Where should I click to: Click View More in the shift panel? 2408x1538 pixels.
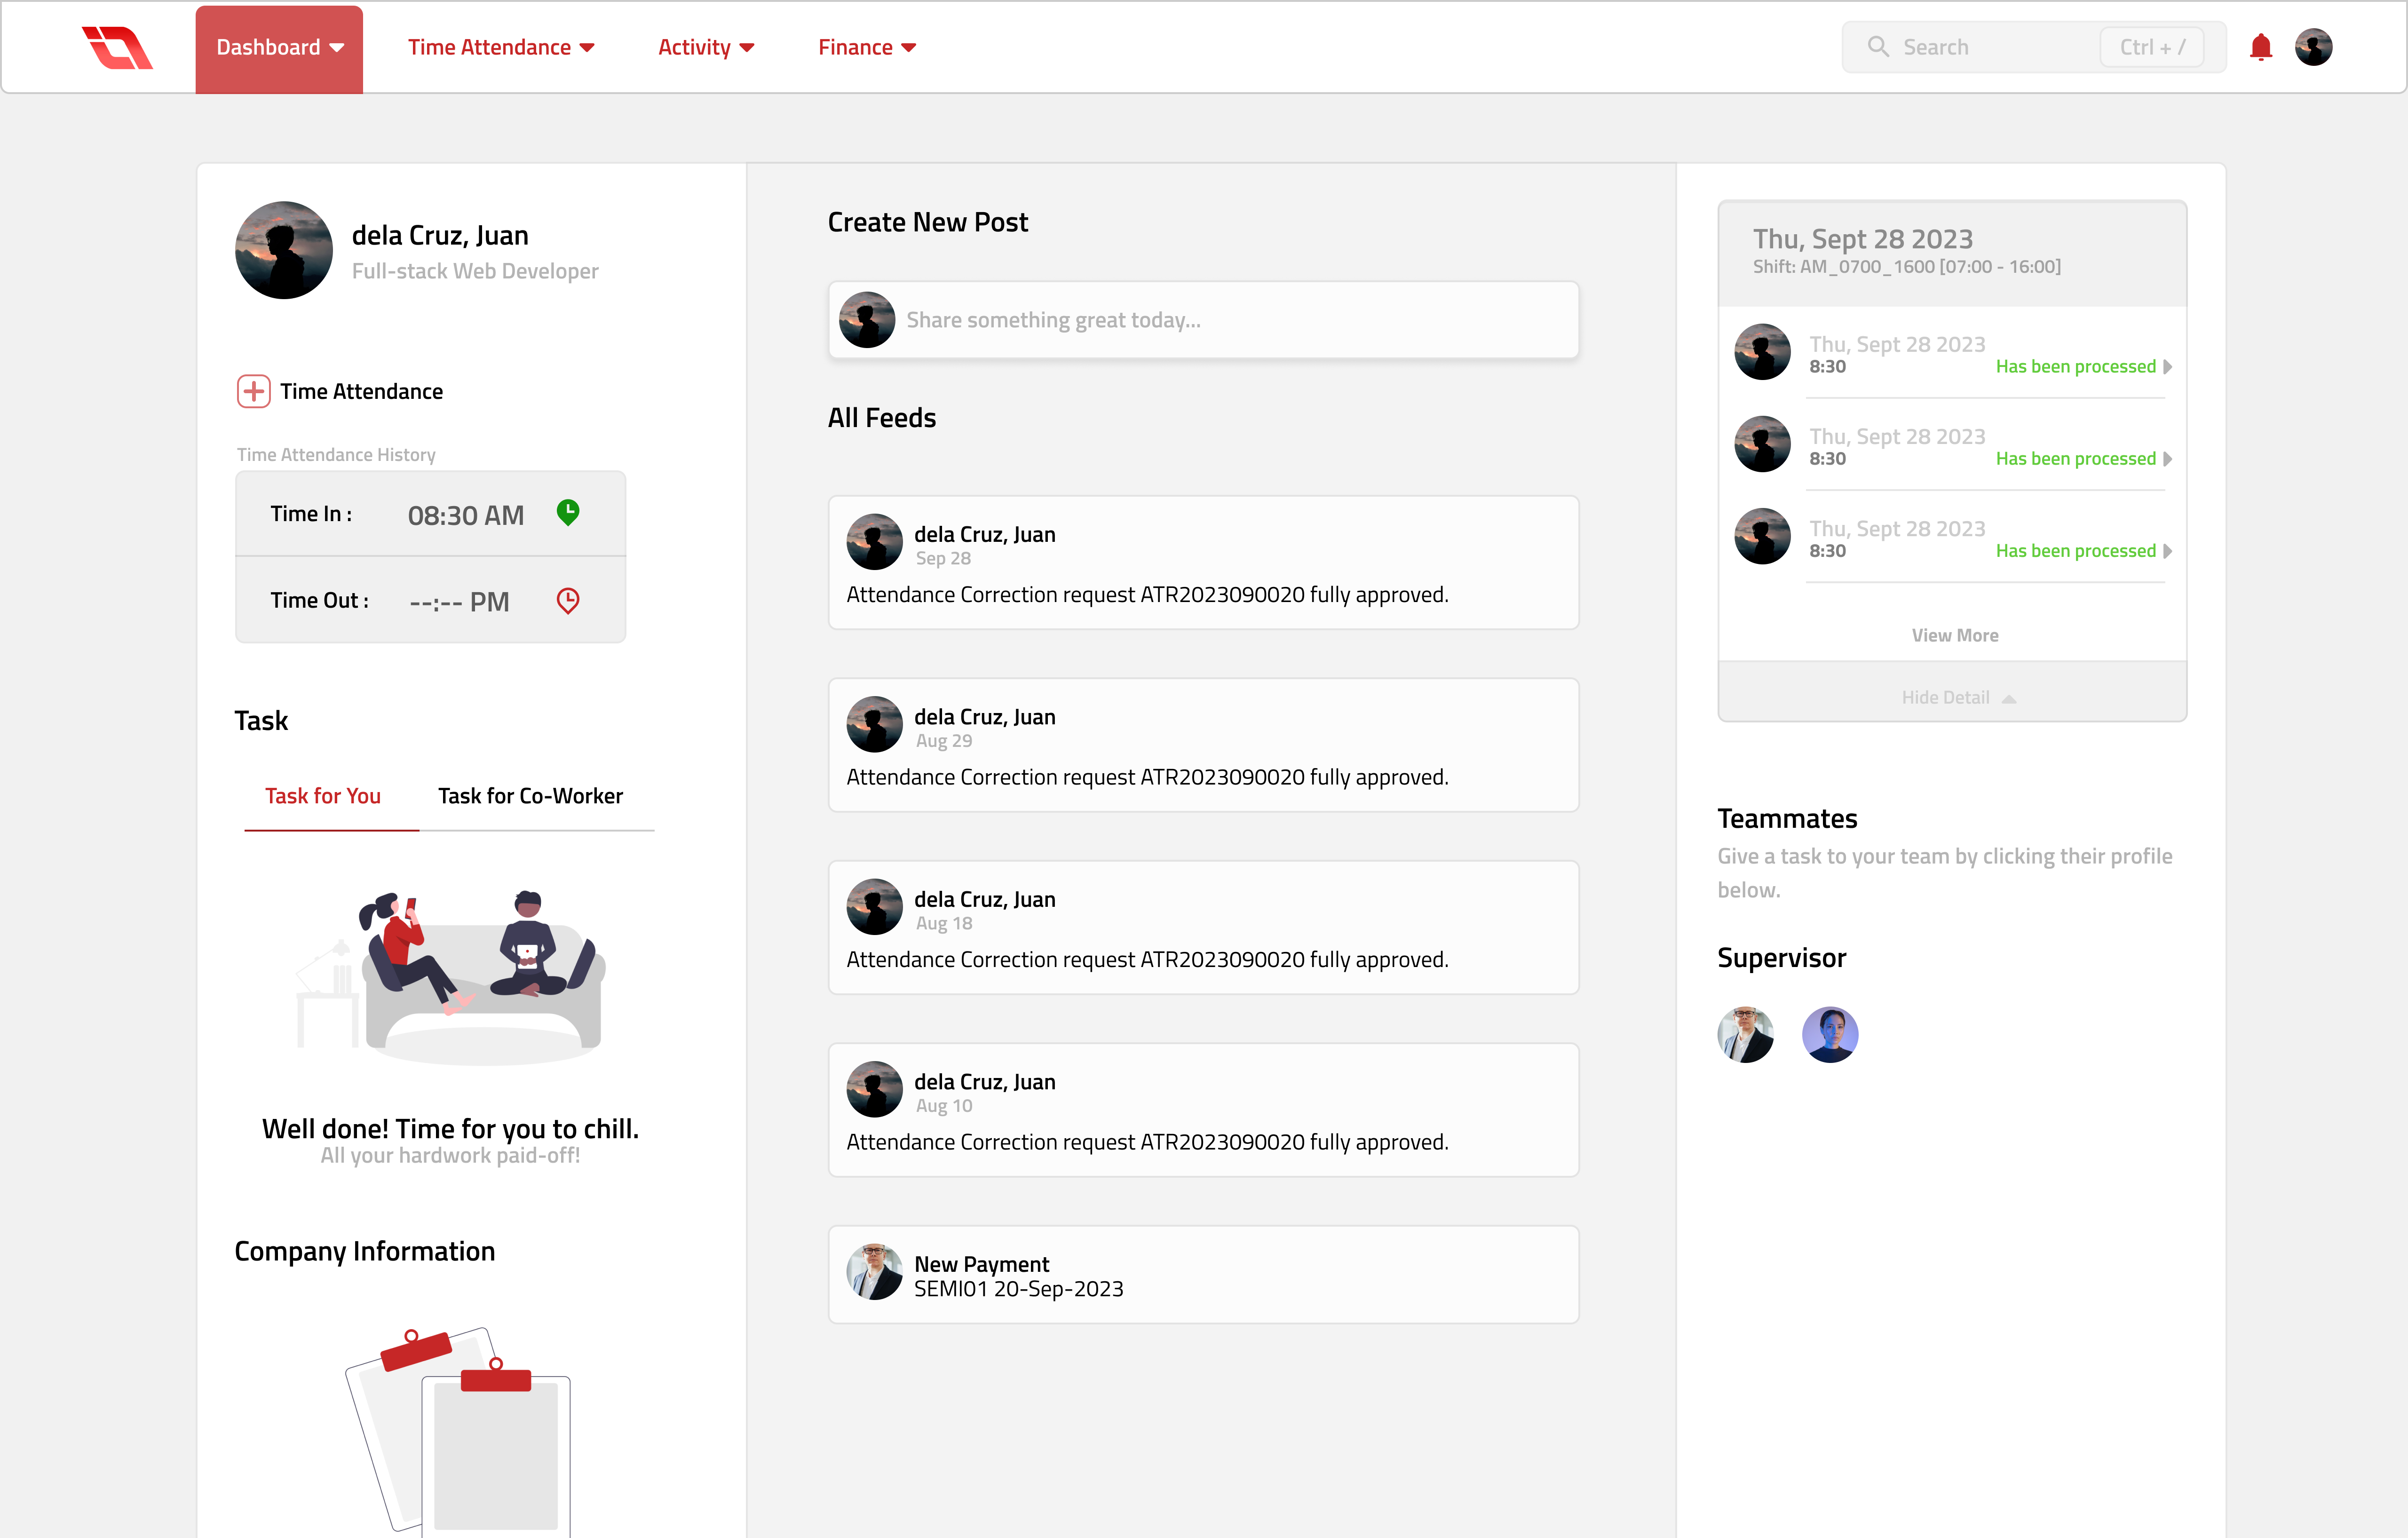click(1954, 634)
